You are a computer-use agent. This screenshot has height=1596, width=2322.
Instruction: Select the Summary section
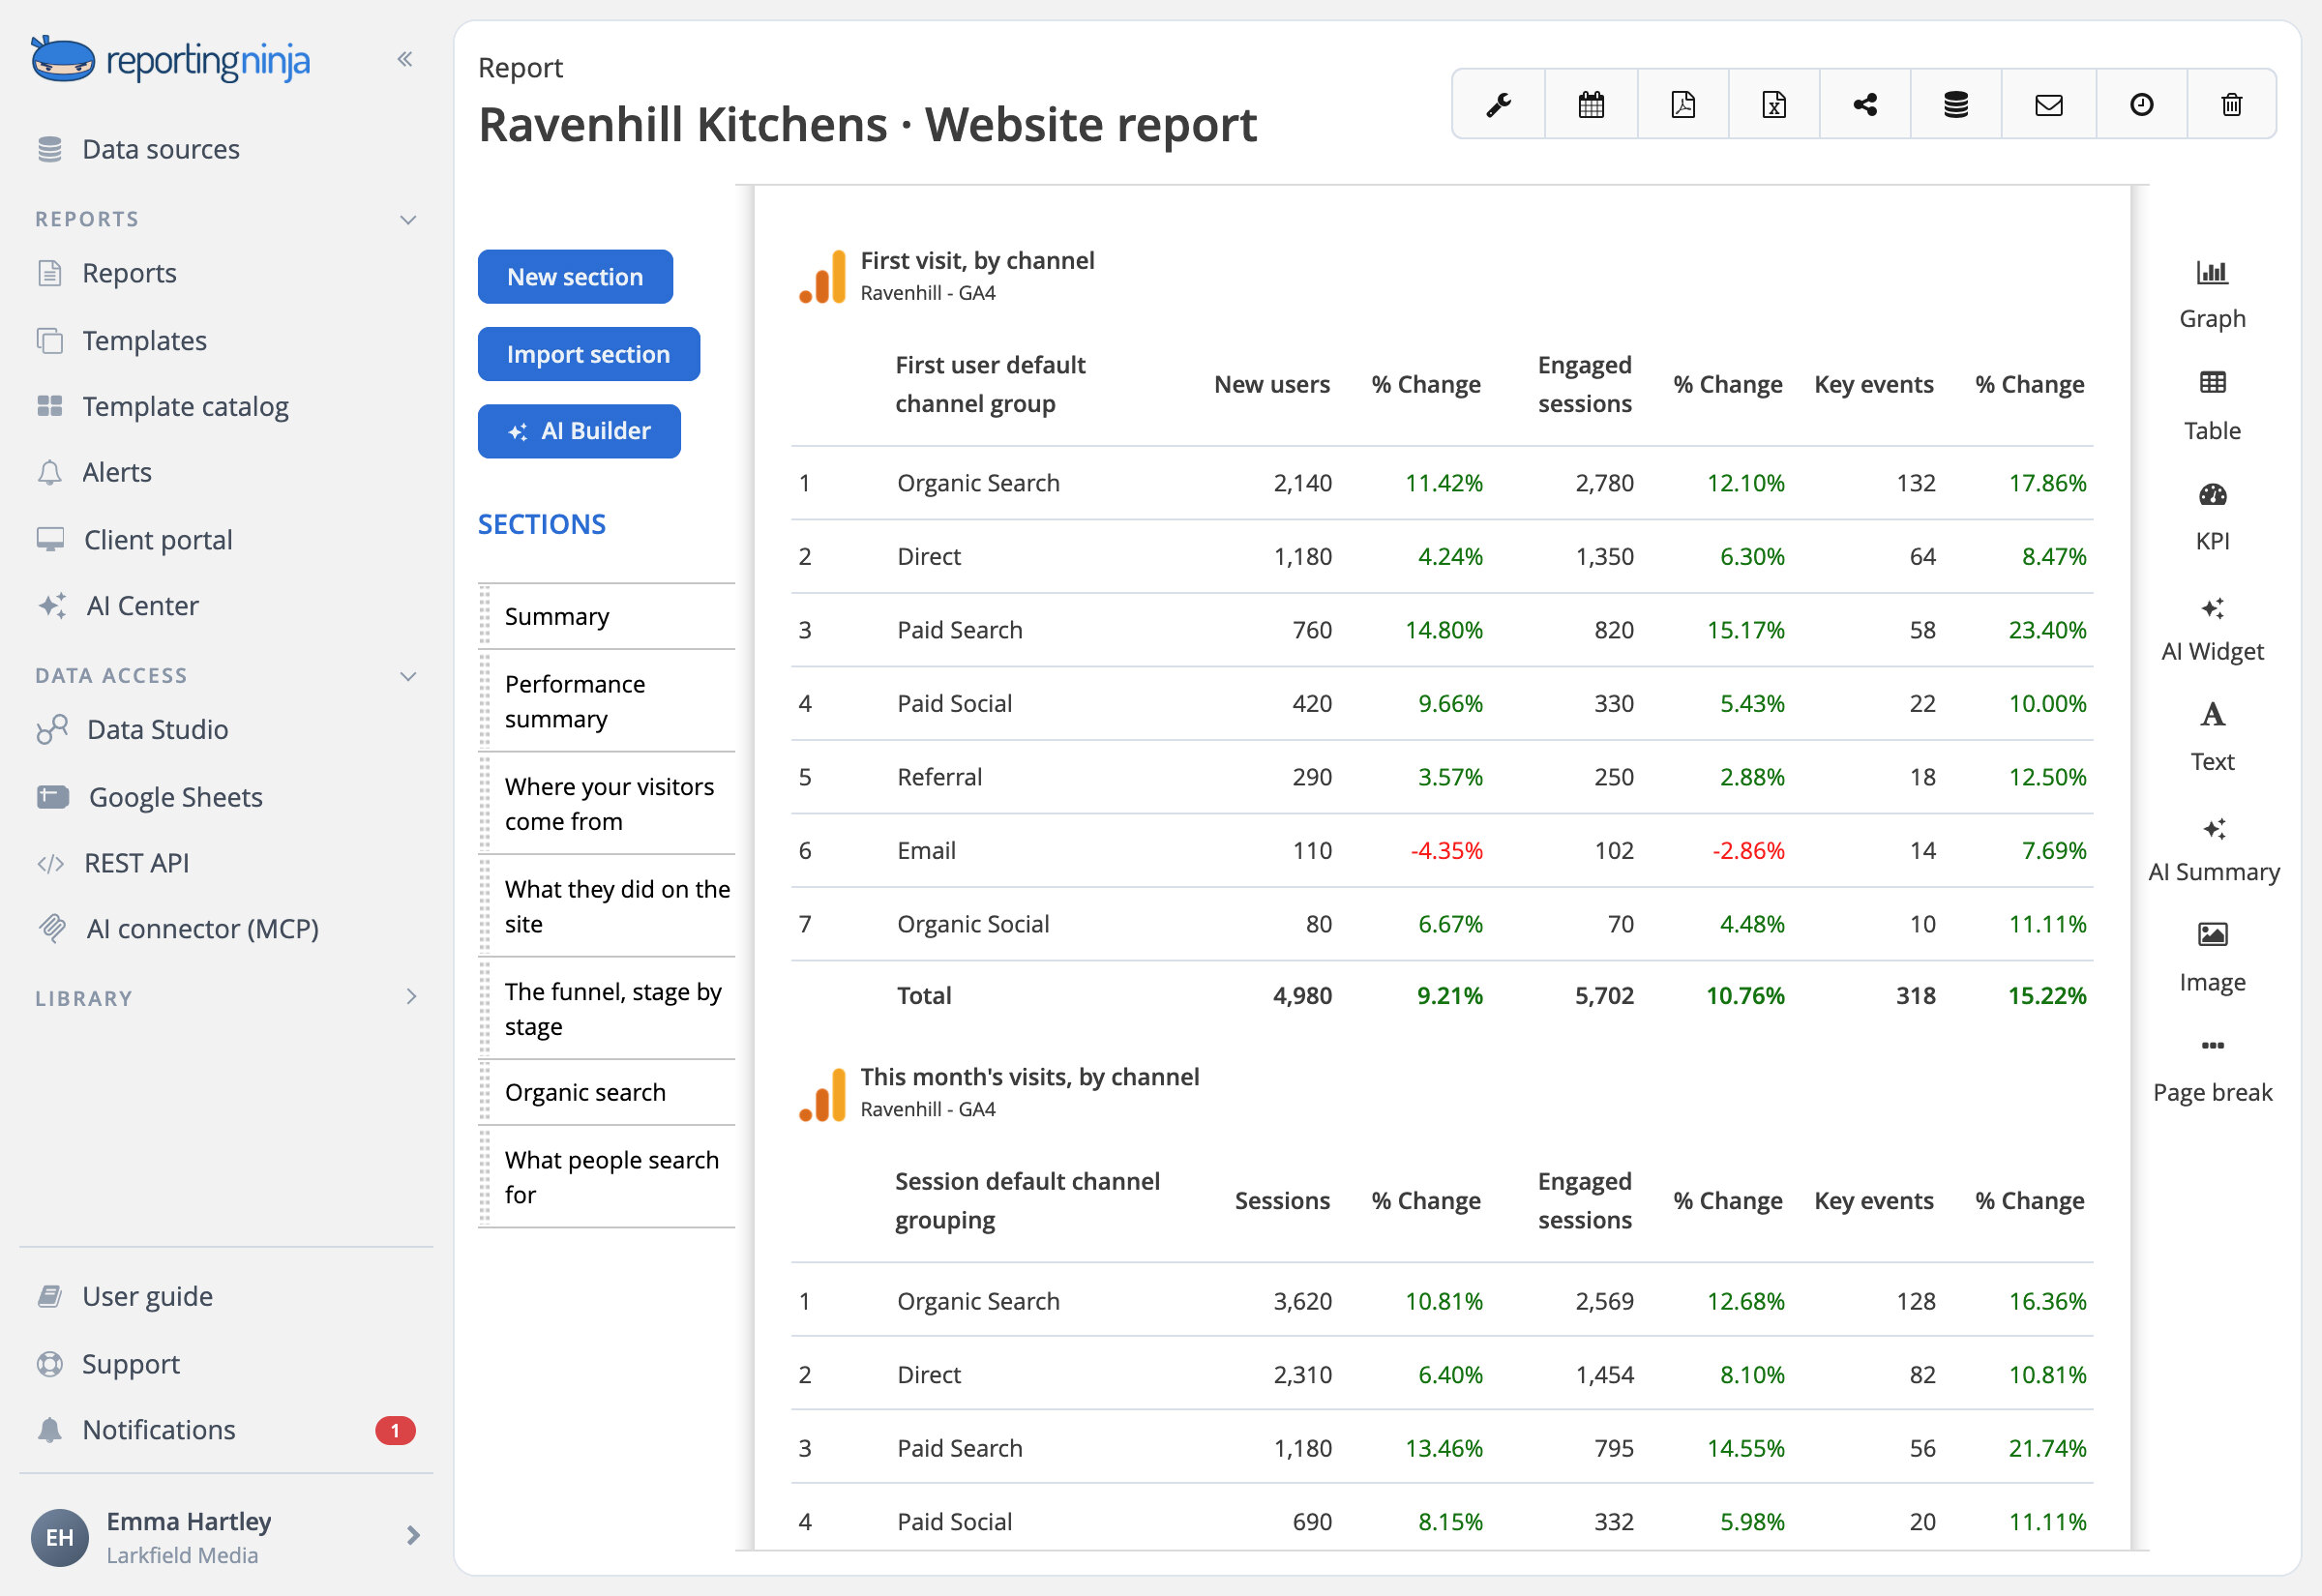coord(607,616)
